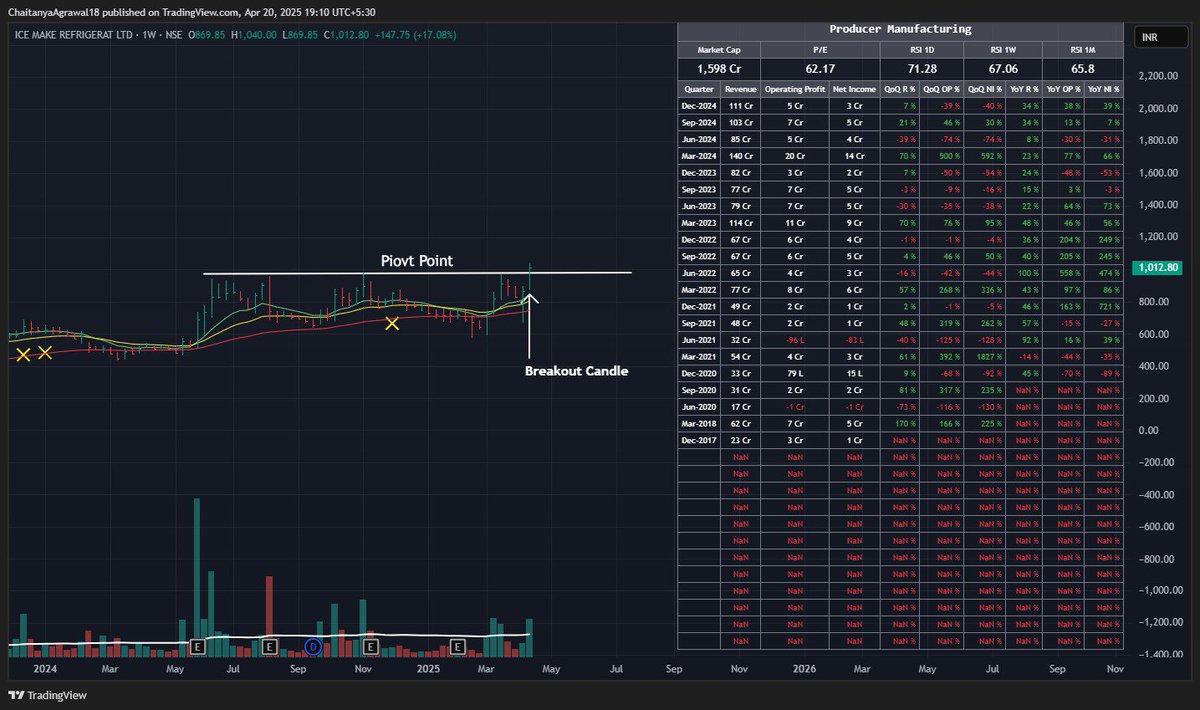Image resolution: width=1200 pixels, height=710 pixels.
Task: Click the Mar-2024 quarter cell
Action: point(699,156)
